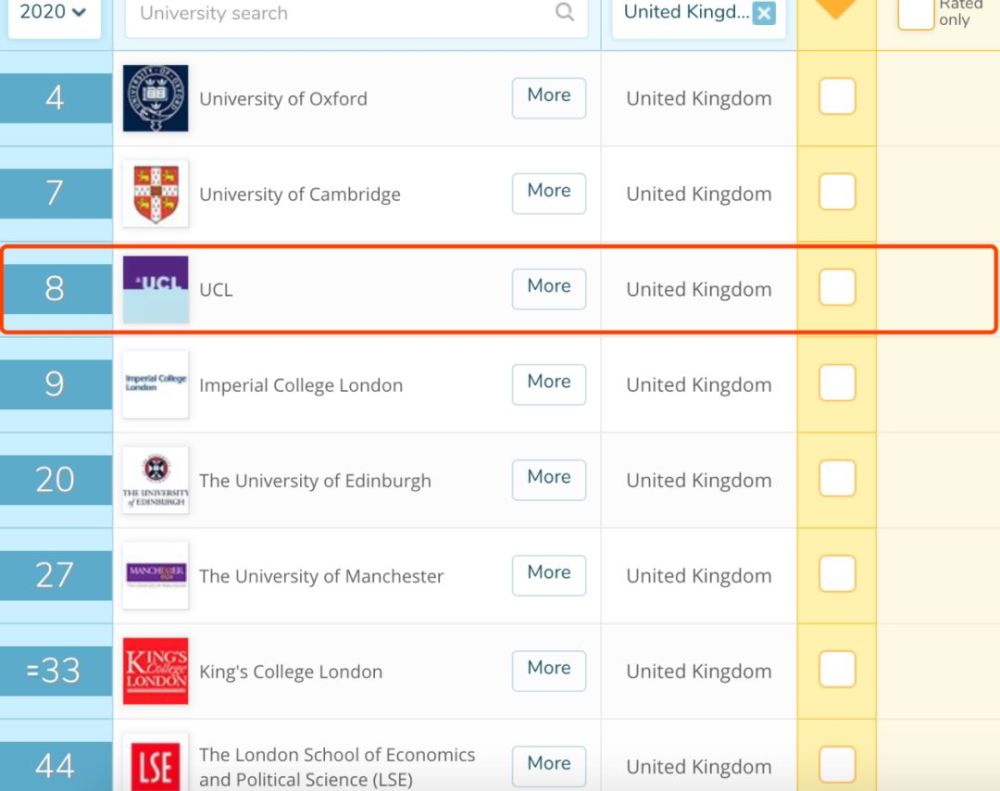The height and width of the screenshot is (791, 1000).
Task: Expand More details for University of Cambridge
Action: point(548,191)
